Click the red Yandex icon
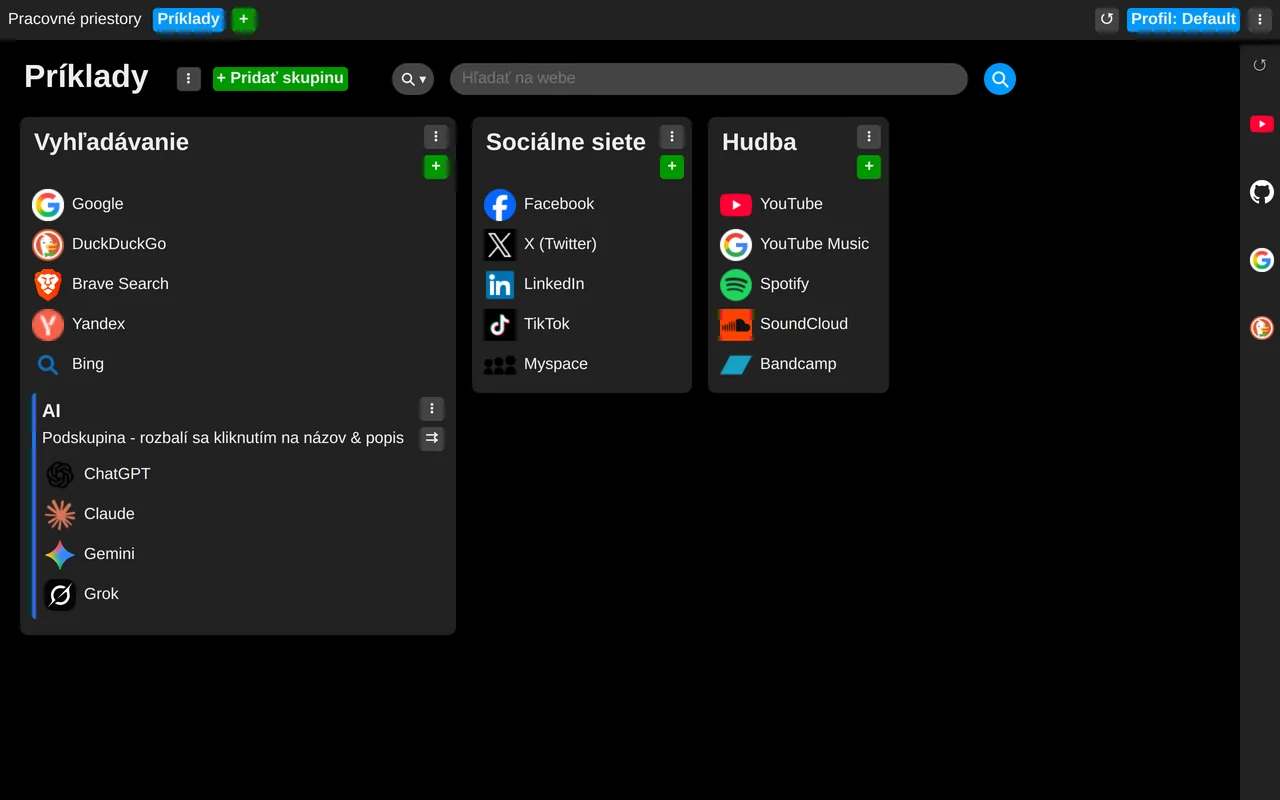This screenshot has width=1280, height=800. [48, 324]
